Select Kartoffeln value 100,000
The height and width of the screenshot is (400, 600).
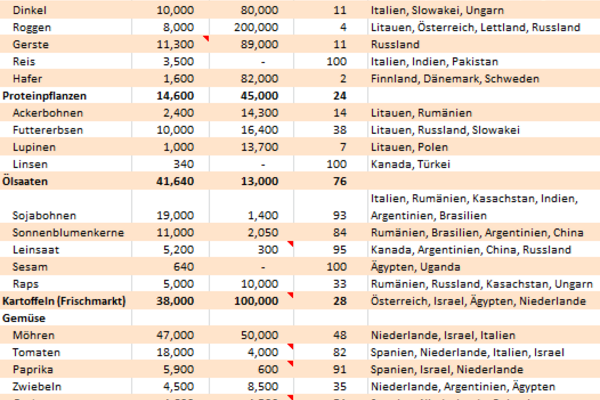pyautogui.click(x=256, y=301)
